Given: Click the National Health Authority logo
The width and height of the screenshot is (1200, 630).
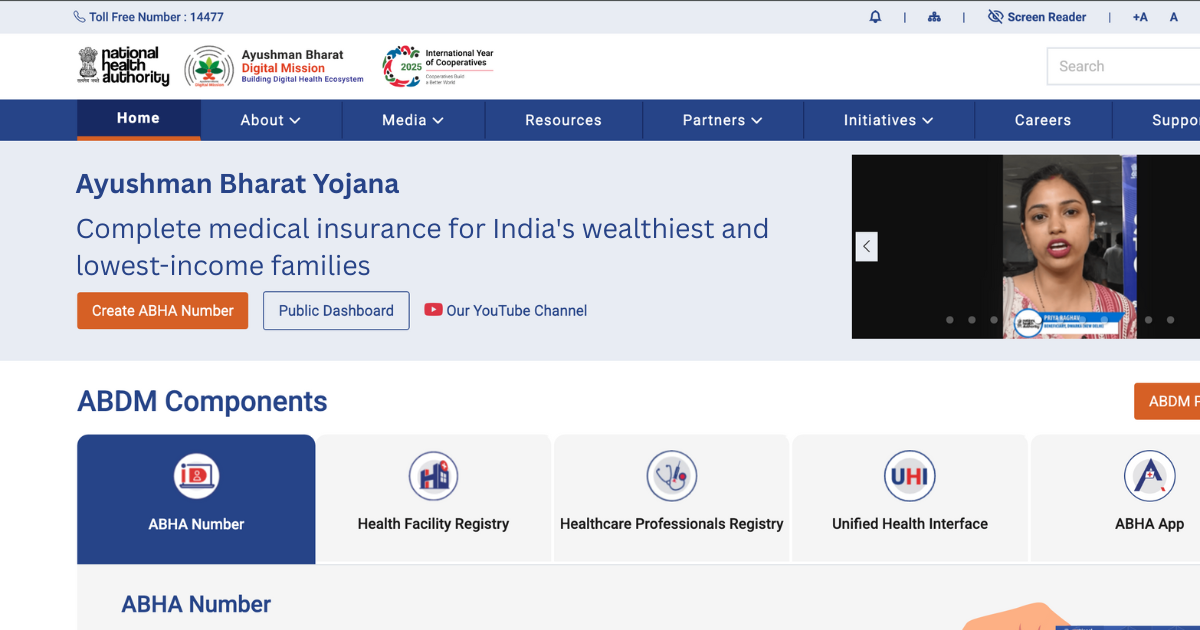Looking at the screenshot, I should [x=124, y=66].
